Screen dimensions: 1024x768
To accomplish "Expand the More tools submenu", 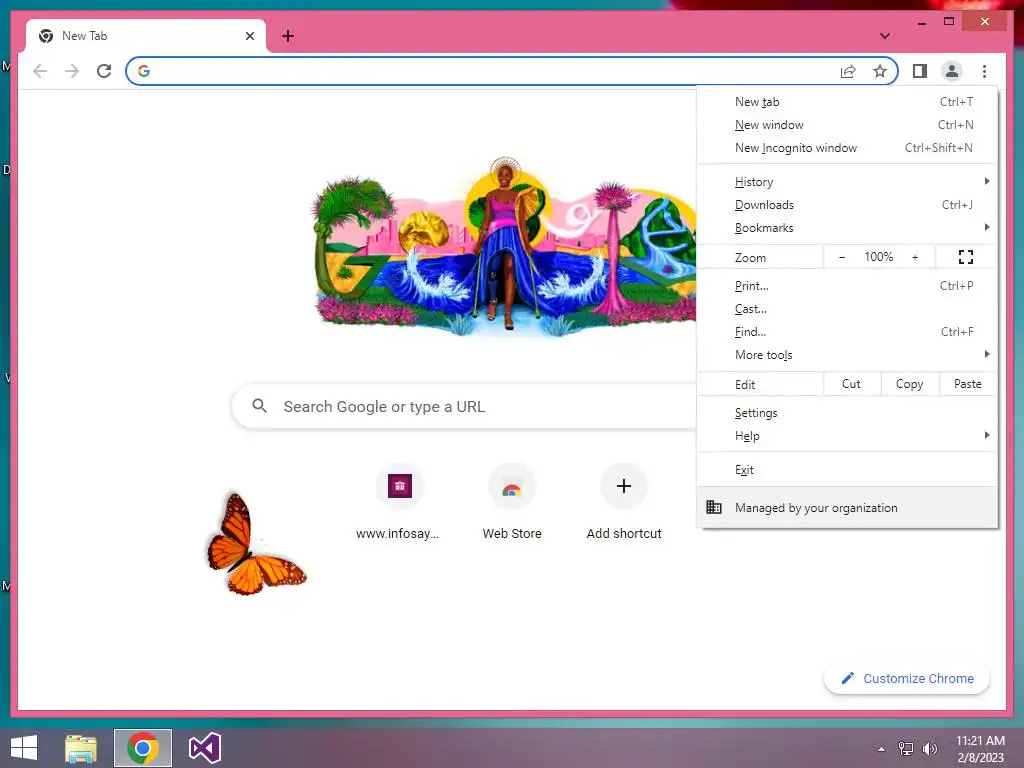I will pos(847,354).
